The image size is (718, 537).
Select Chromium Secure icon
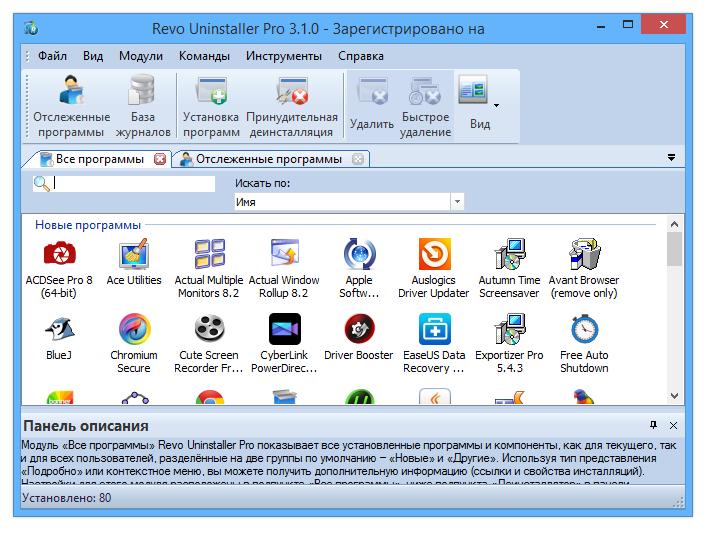[134, 343]
